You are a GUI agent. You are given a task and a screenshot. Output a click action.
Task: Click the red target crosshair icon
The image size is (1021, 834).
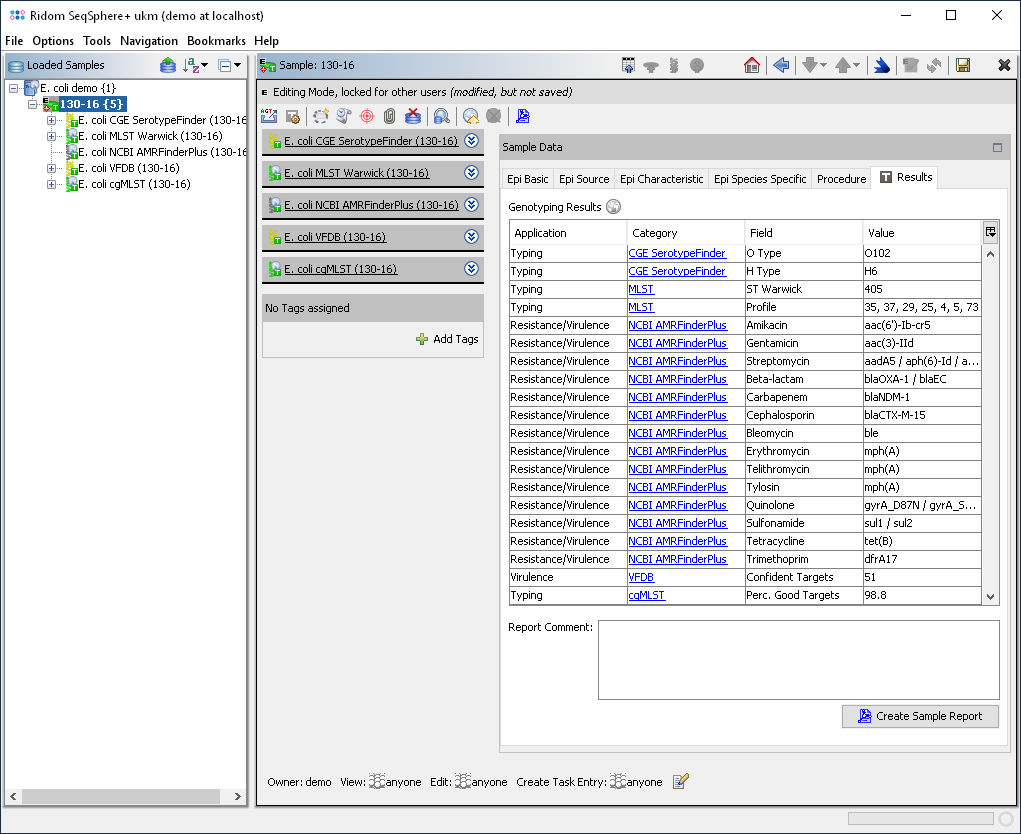click(367, 116)
